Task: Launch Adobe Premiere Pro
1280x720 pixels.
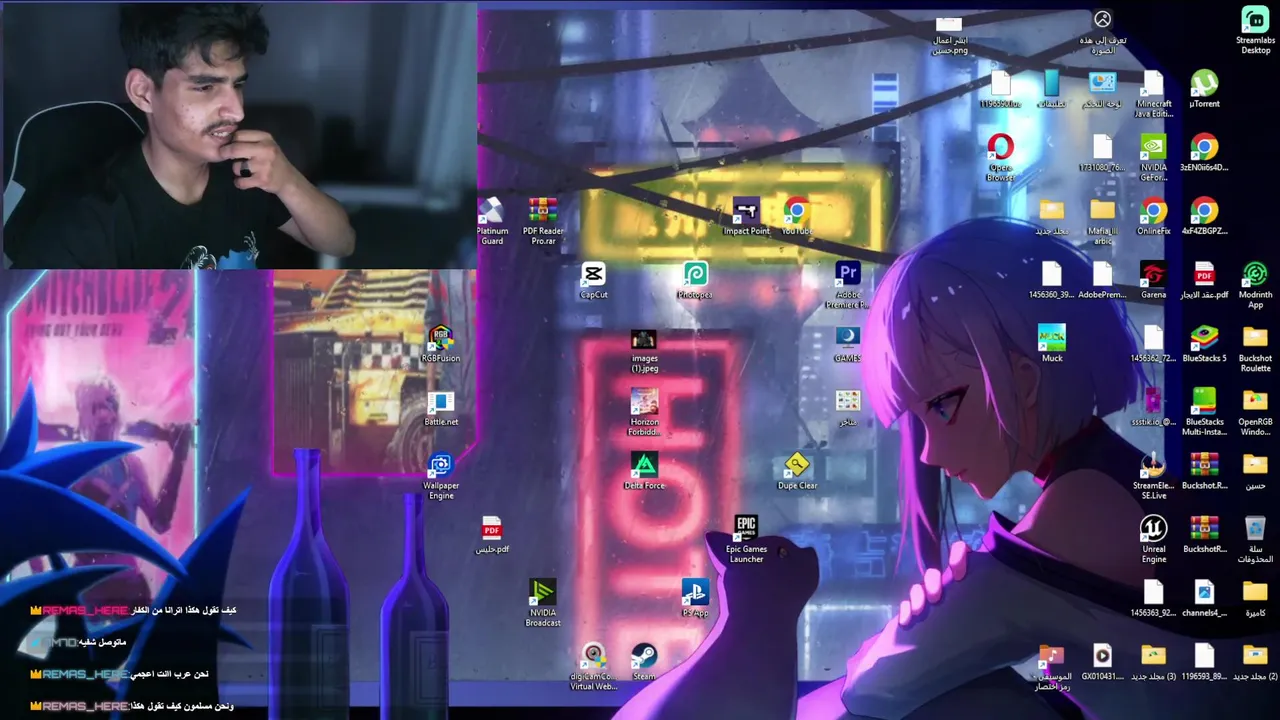Action: 848,284
